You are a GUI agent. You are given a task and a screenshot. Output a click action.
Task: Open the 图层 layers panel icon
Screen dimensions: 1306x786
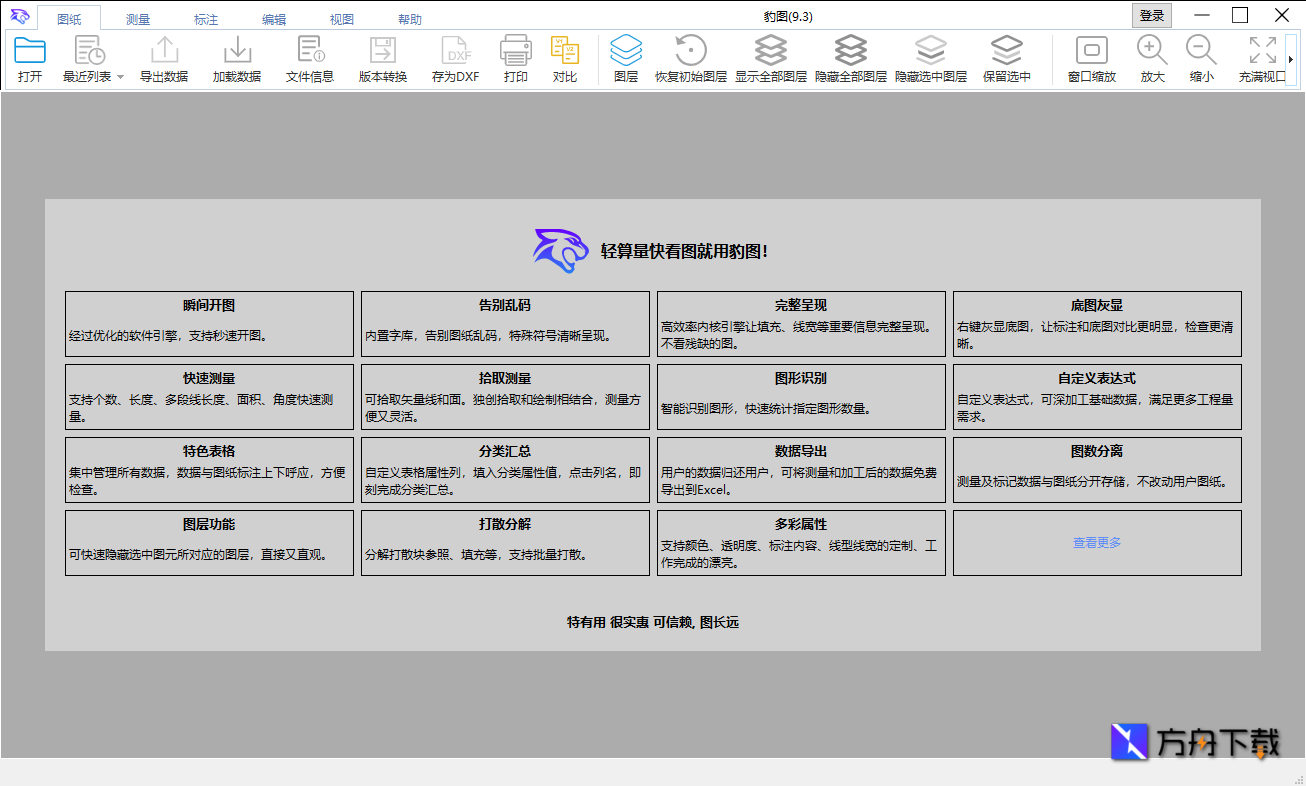pyautogui.click(x=625, y=57)
